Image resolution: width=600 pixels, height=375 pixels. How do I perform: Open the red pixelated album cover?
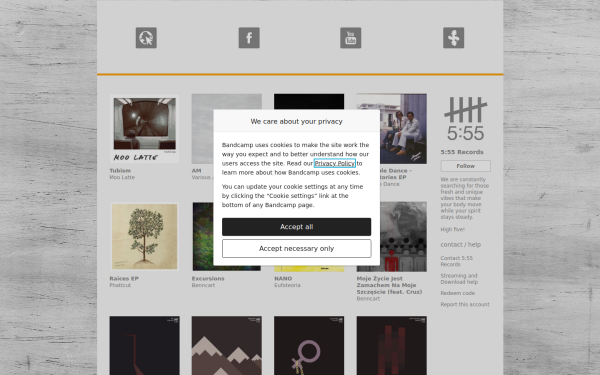click(x=392, y=346)
